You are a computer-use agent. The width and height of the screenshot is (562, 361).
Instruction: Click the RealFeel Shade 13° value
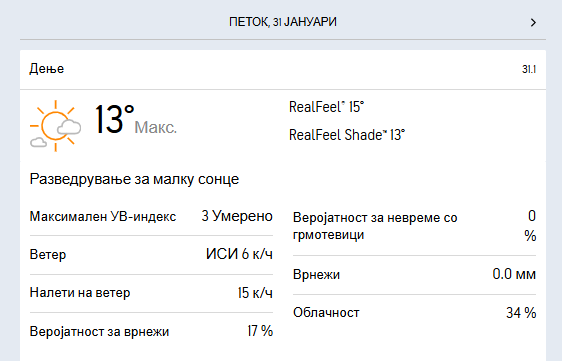pyautogui.click(x=347, y=135)
